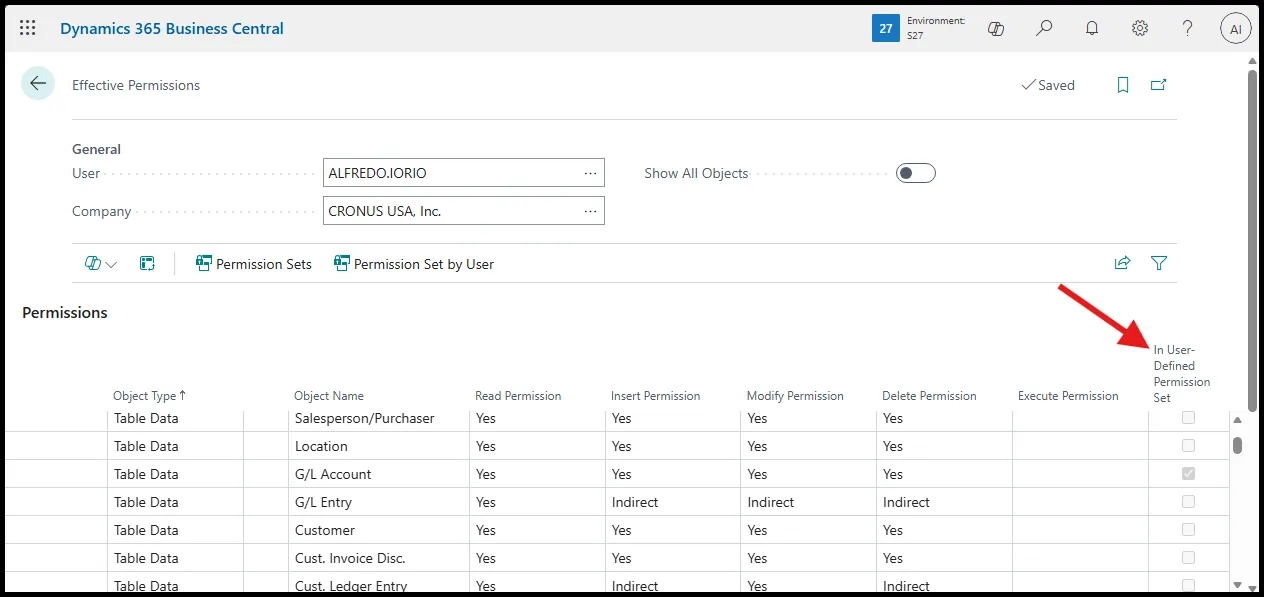Open the Copilot dropdown in action bar

click(x=101, y=264)
